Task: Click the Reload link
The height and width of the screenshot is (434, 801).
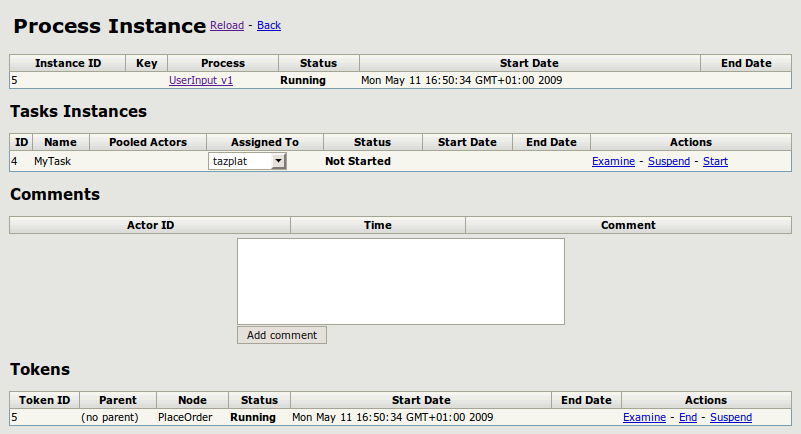Action: (x=227, y=25)
